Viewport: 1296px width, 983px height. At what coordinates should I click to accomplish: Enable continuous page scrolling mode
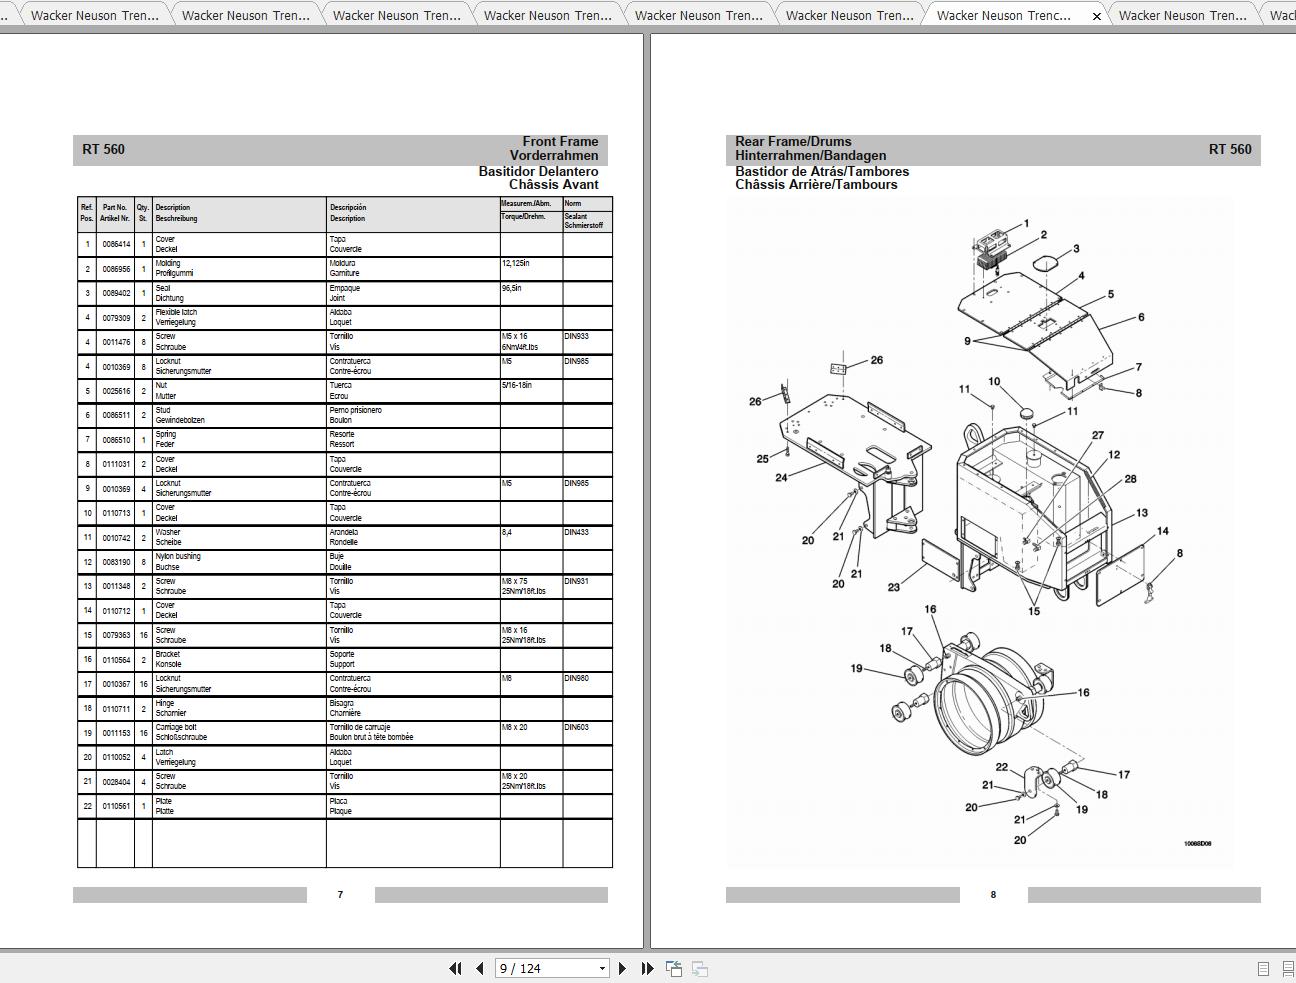(1289, 968)
